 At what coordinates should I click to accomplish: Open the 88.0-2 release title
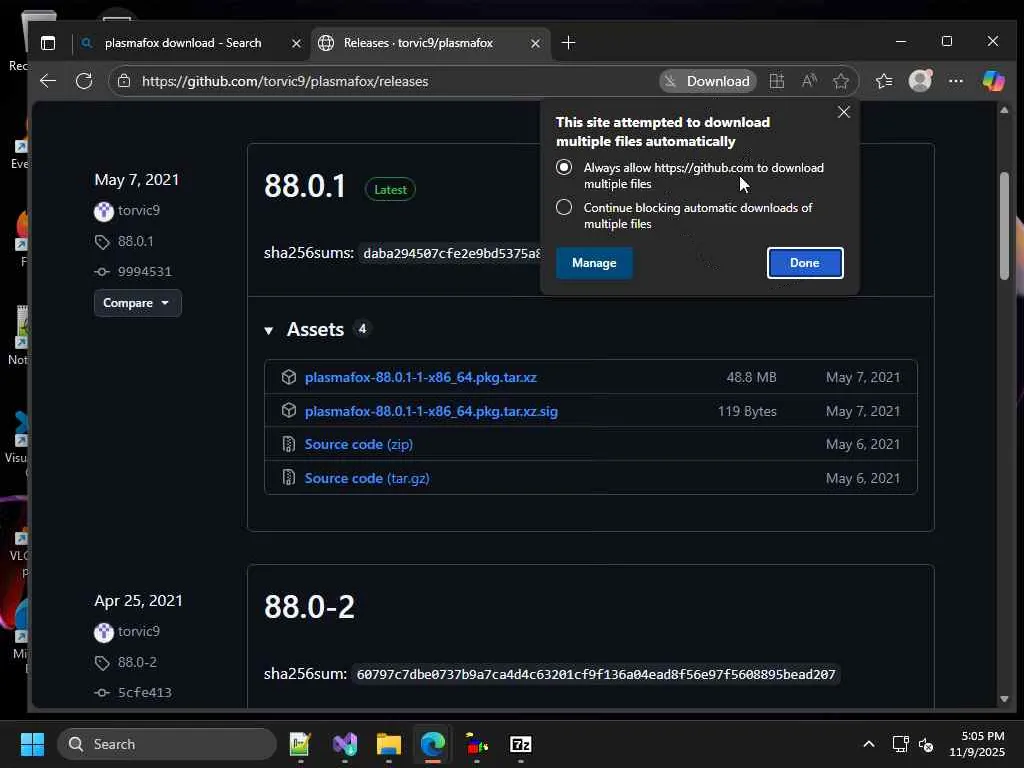[310, 607]
